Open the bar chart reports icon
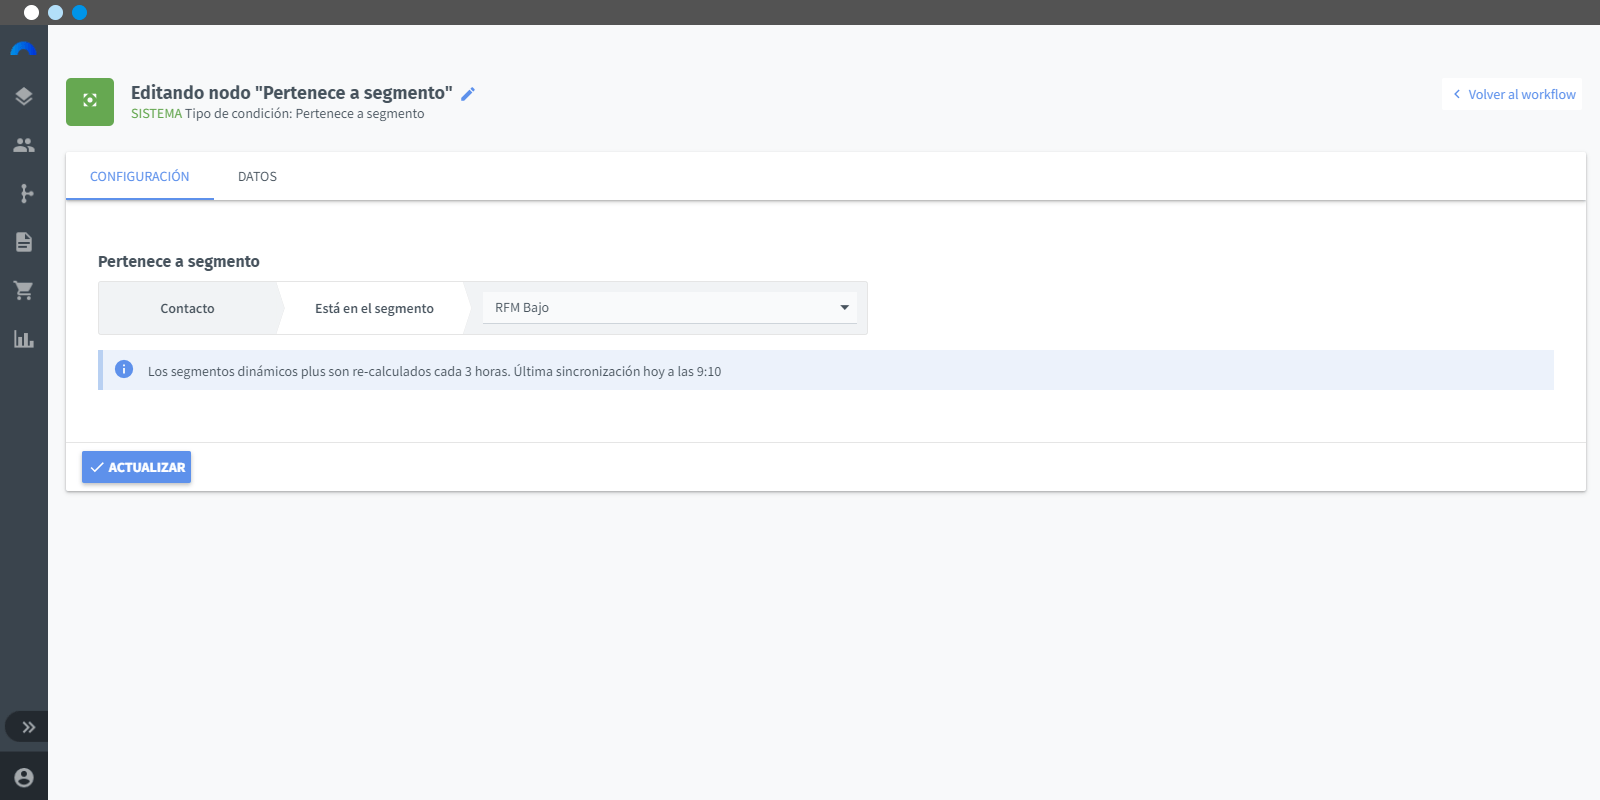Viewport: 1600px width, 800px height. (x=24, y=339)
